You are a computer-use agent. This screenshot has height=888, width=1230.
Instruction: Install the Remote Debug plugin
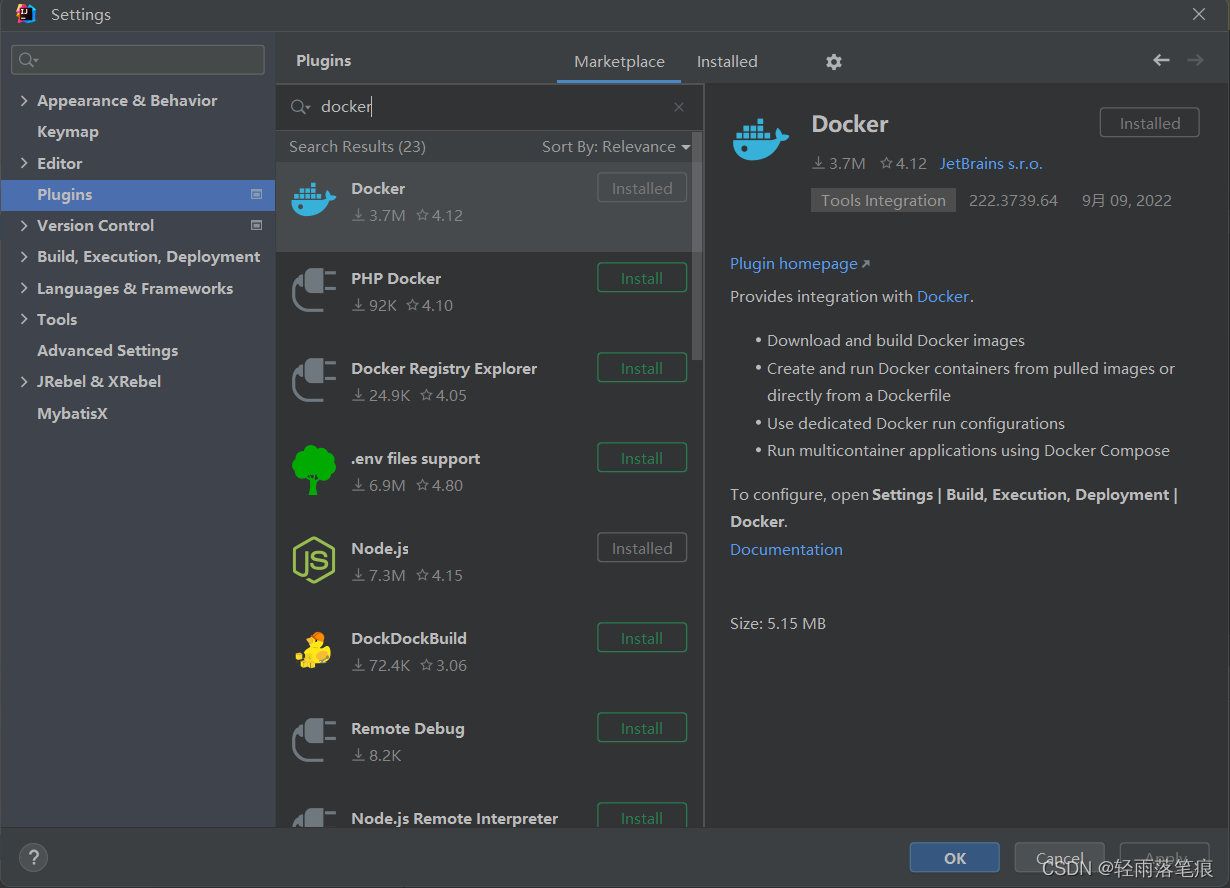coord(642,728)
